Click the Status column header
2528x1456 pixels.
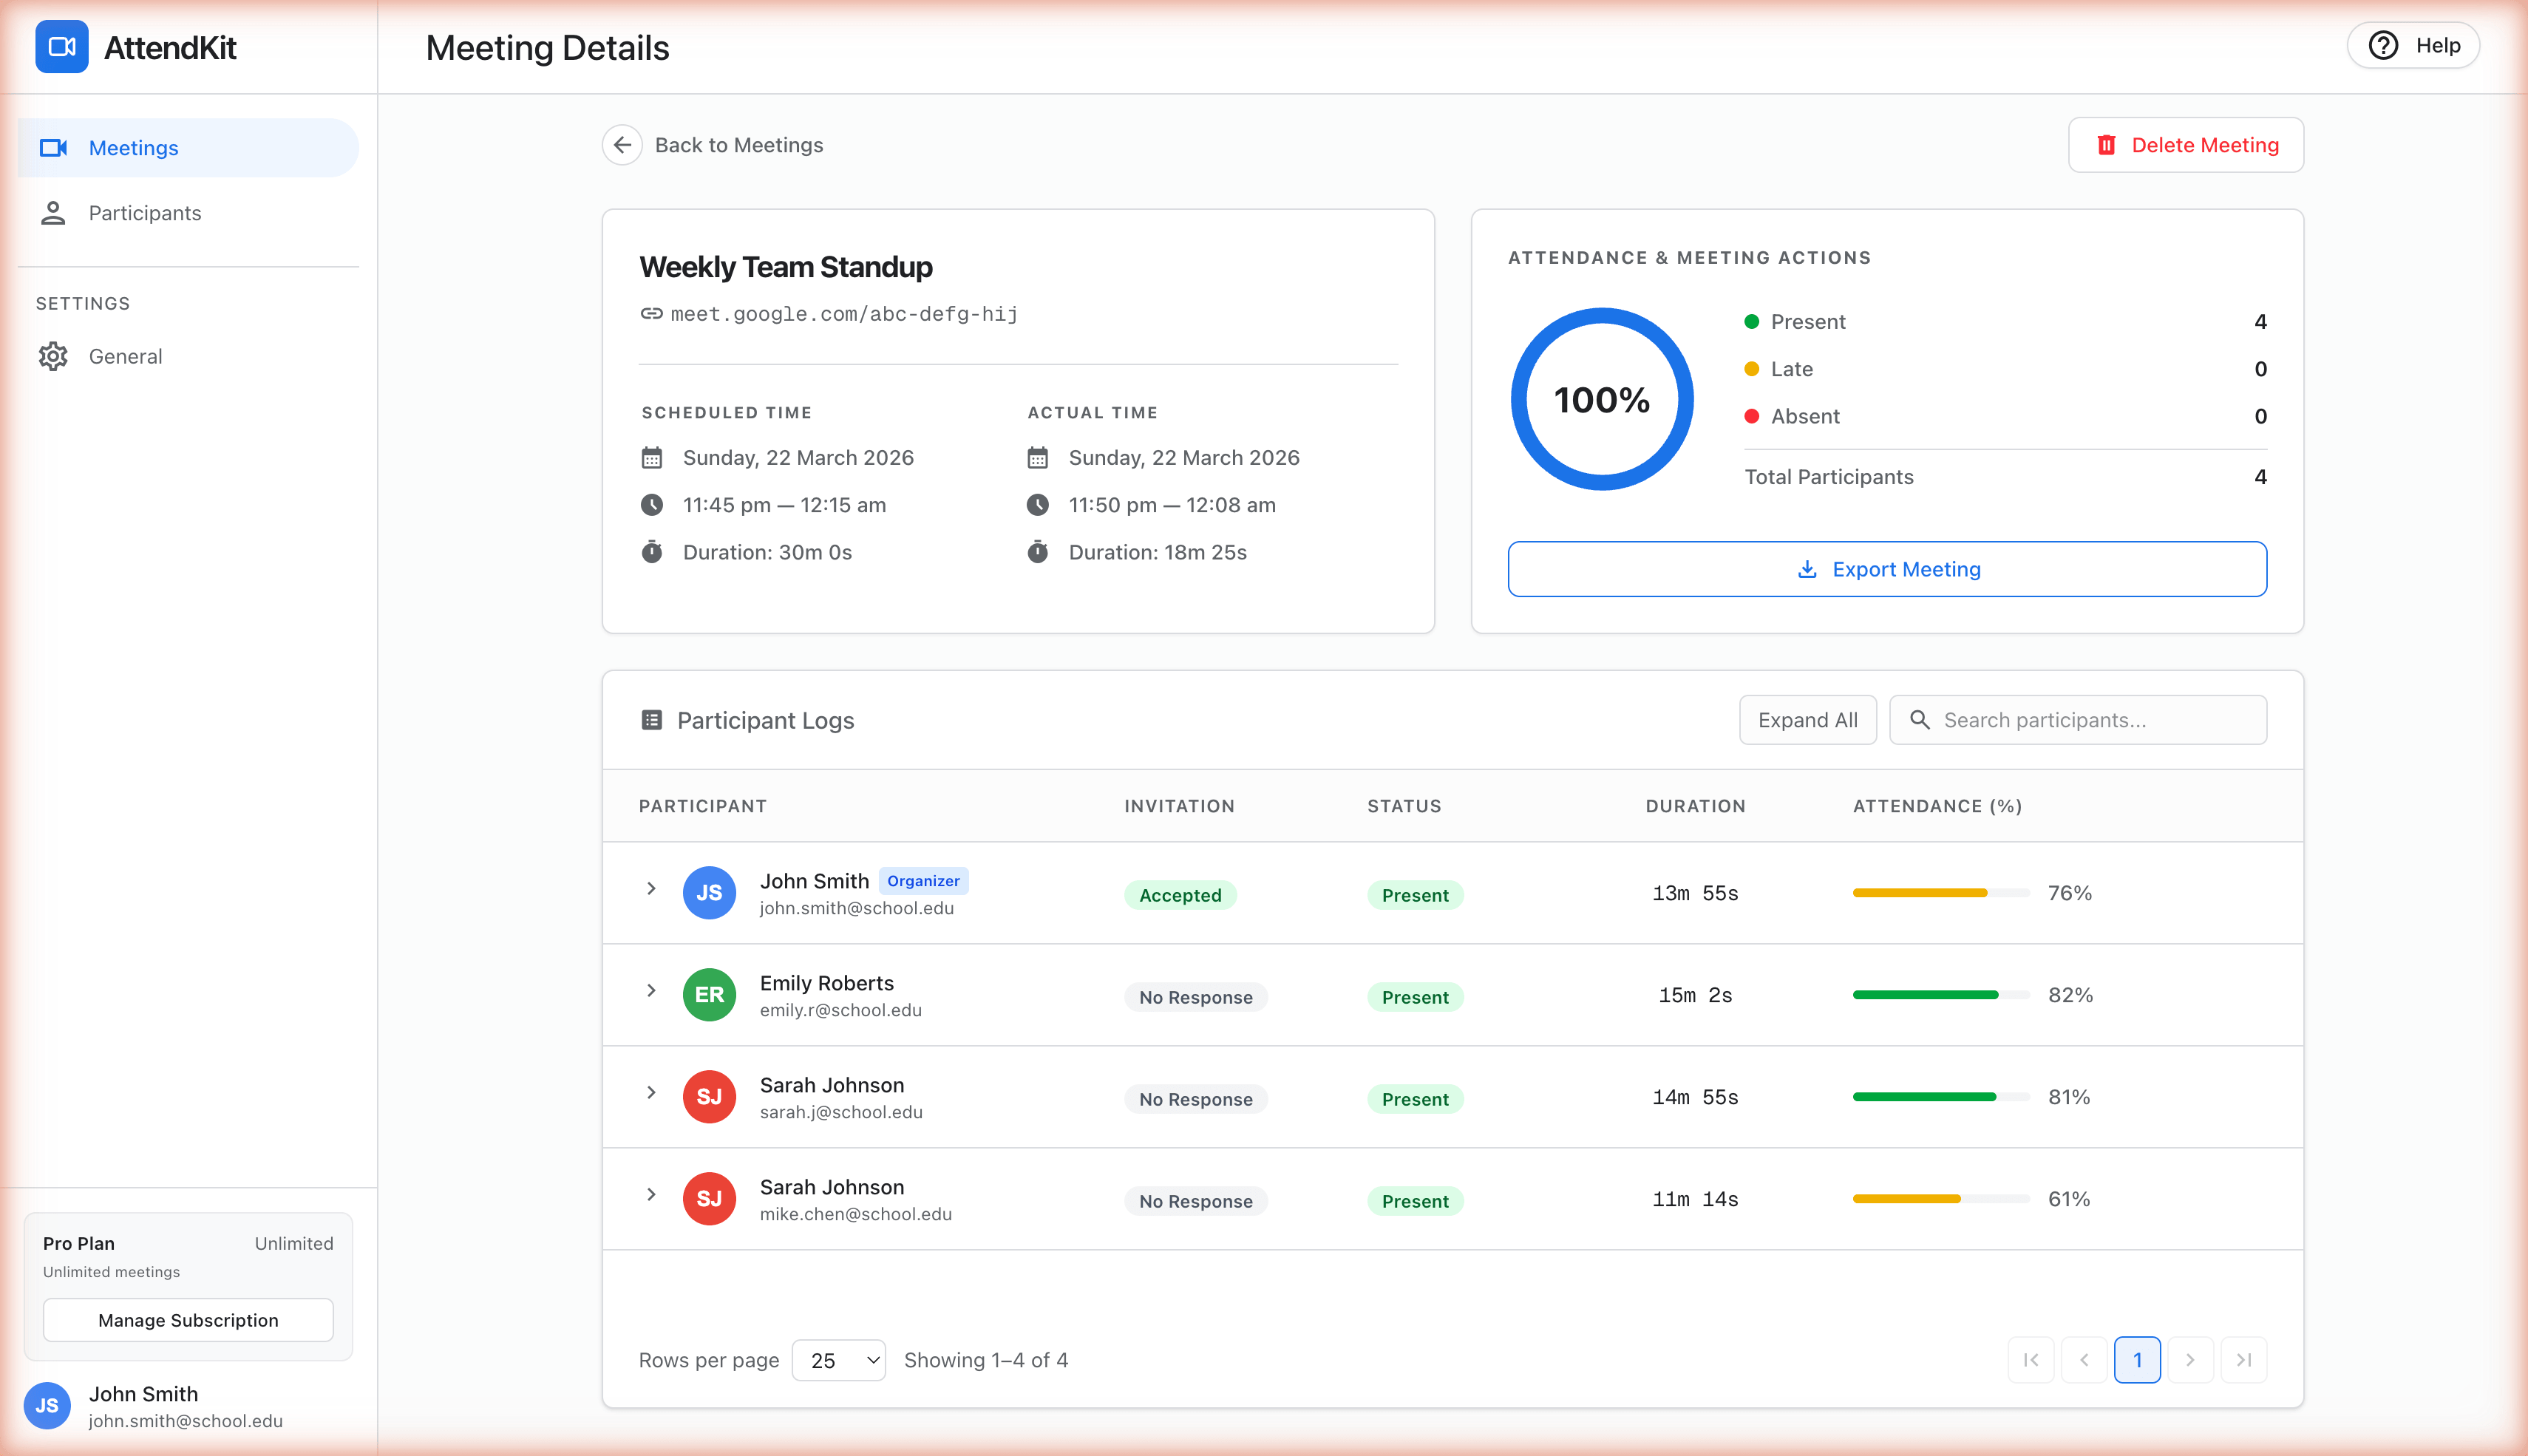coord(1405,806)
